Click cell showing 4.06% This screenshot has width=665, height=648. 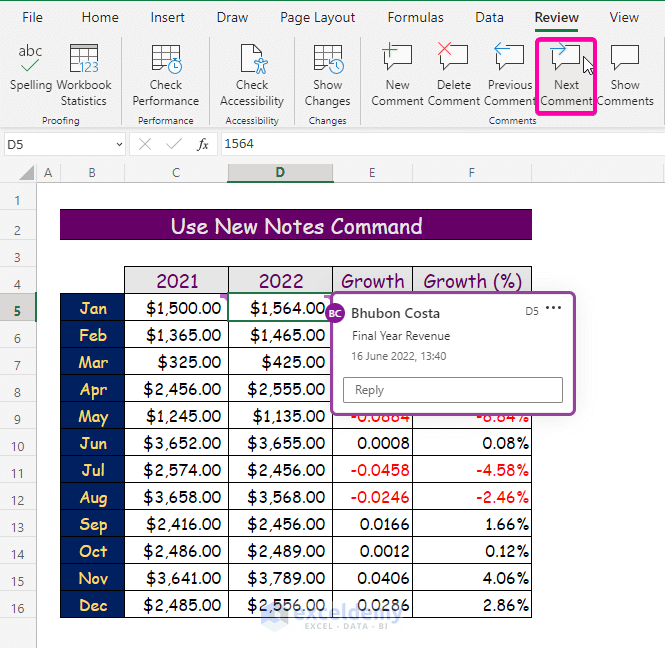pos(472,578)
